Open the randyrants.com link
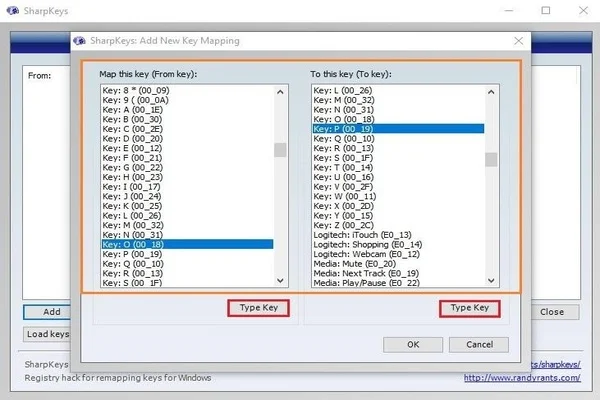 pos(522,378)
